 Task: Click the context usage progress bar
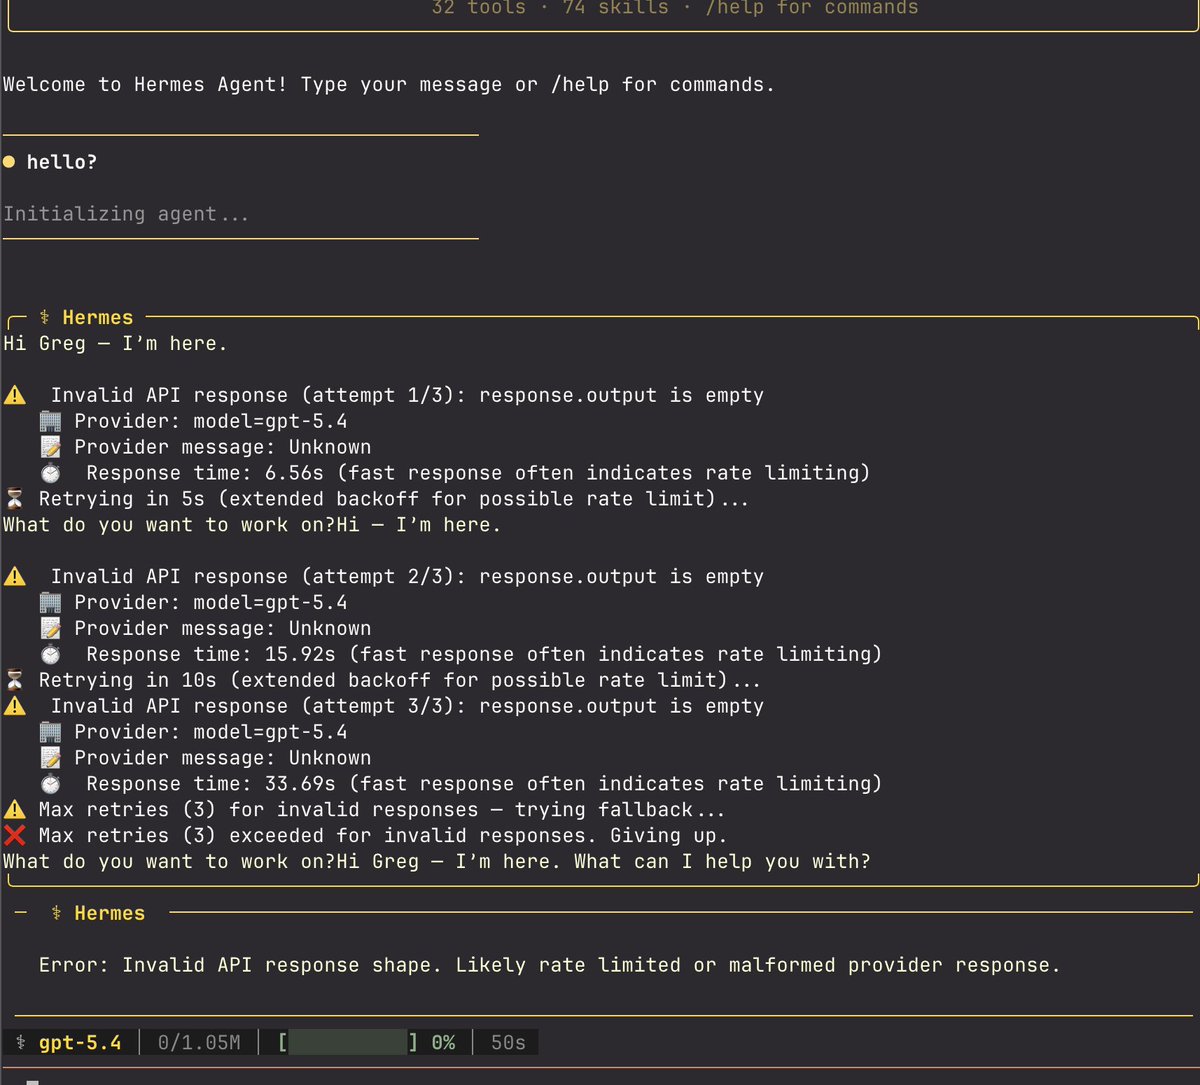pos(348,1043)
